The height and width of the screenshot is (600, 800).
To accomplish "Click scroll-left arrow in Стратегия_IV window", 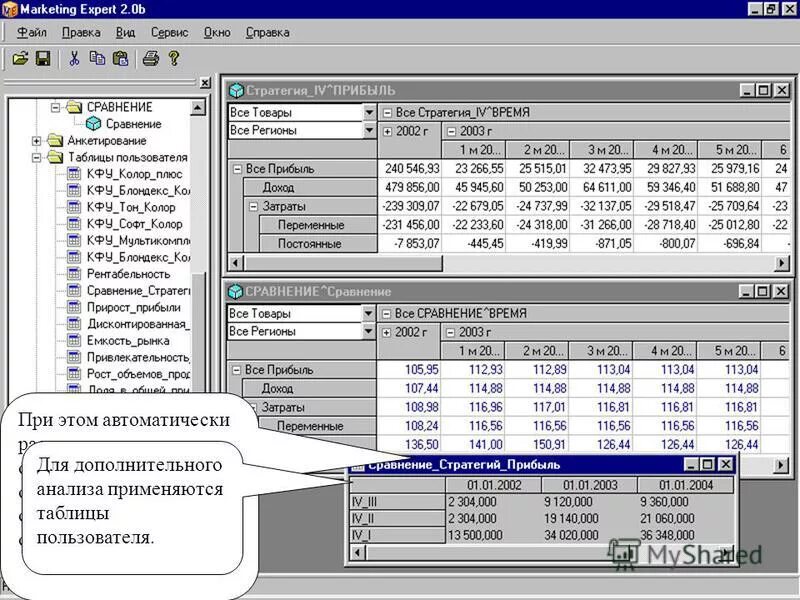I will [235, 263].
